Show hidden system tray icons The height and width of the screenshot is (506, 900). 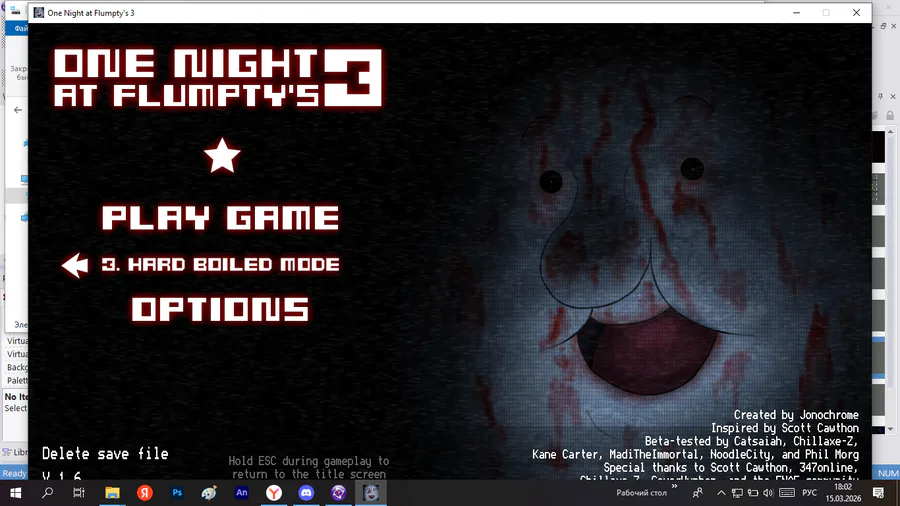(x=721, y=493)
